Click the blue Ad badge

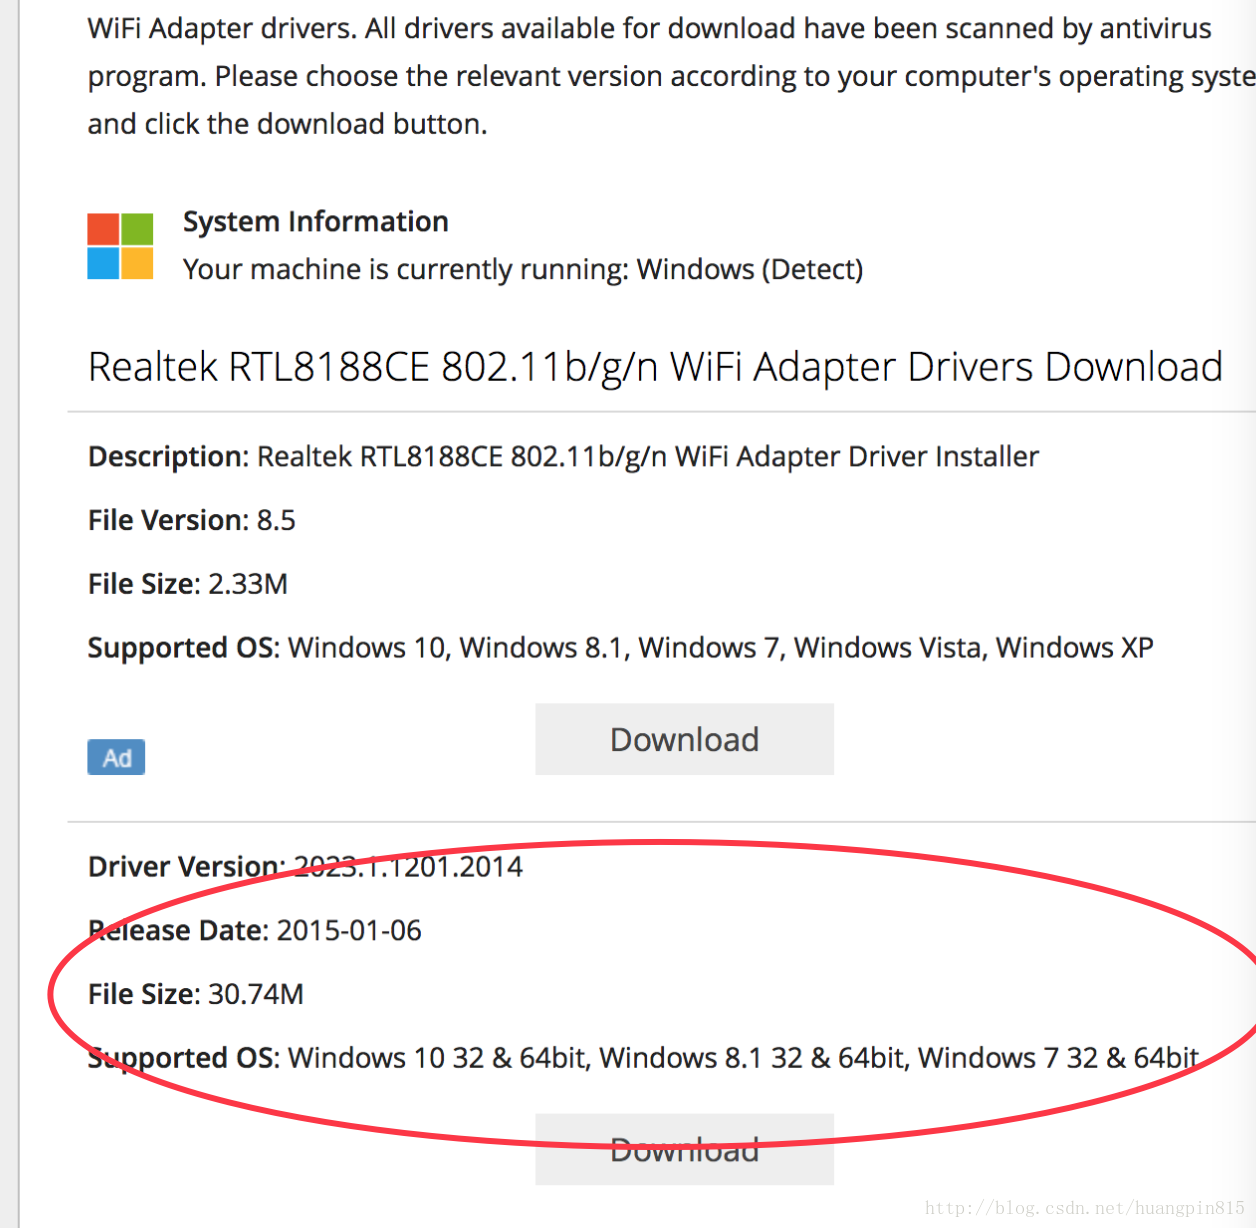(x=116, y=757)
